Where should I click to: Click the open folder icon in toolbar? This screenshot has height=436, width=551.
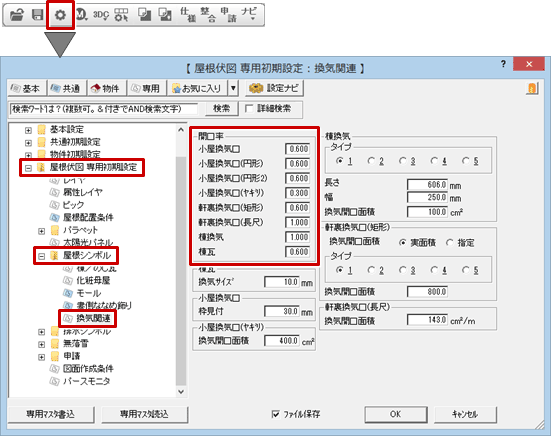(17, 15)
